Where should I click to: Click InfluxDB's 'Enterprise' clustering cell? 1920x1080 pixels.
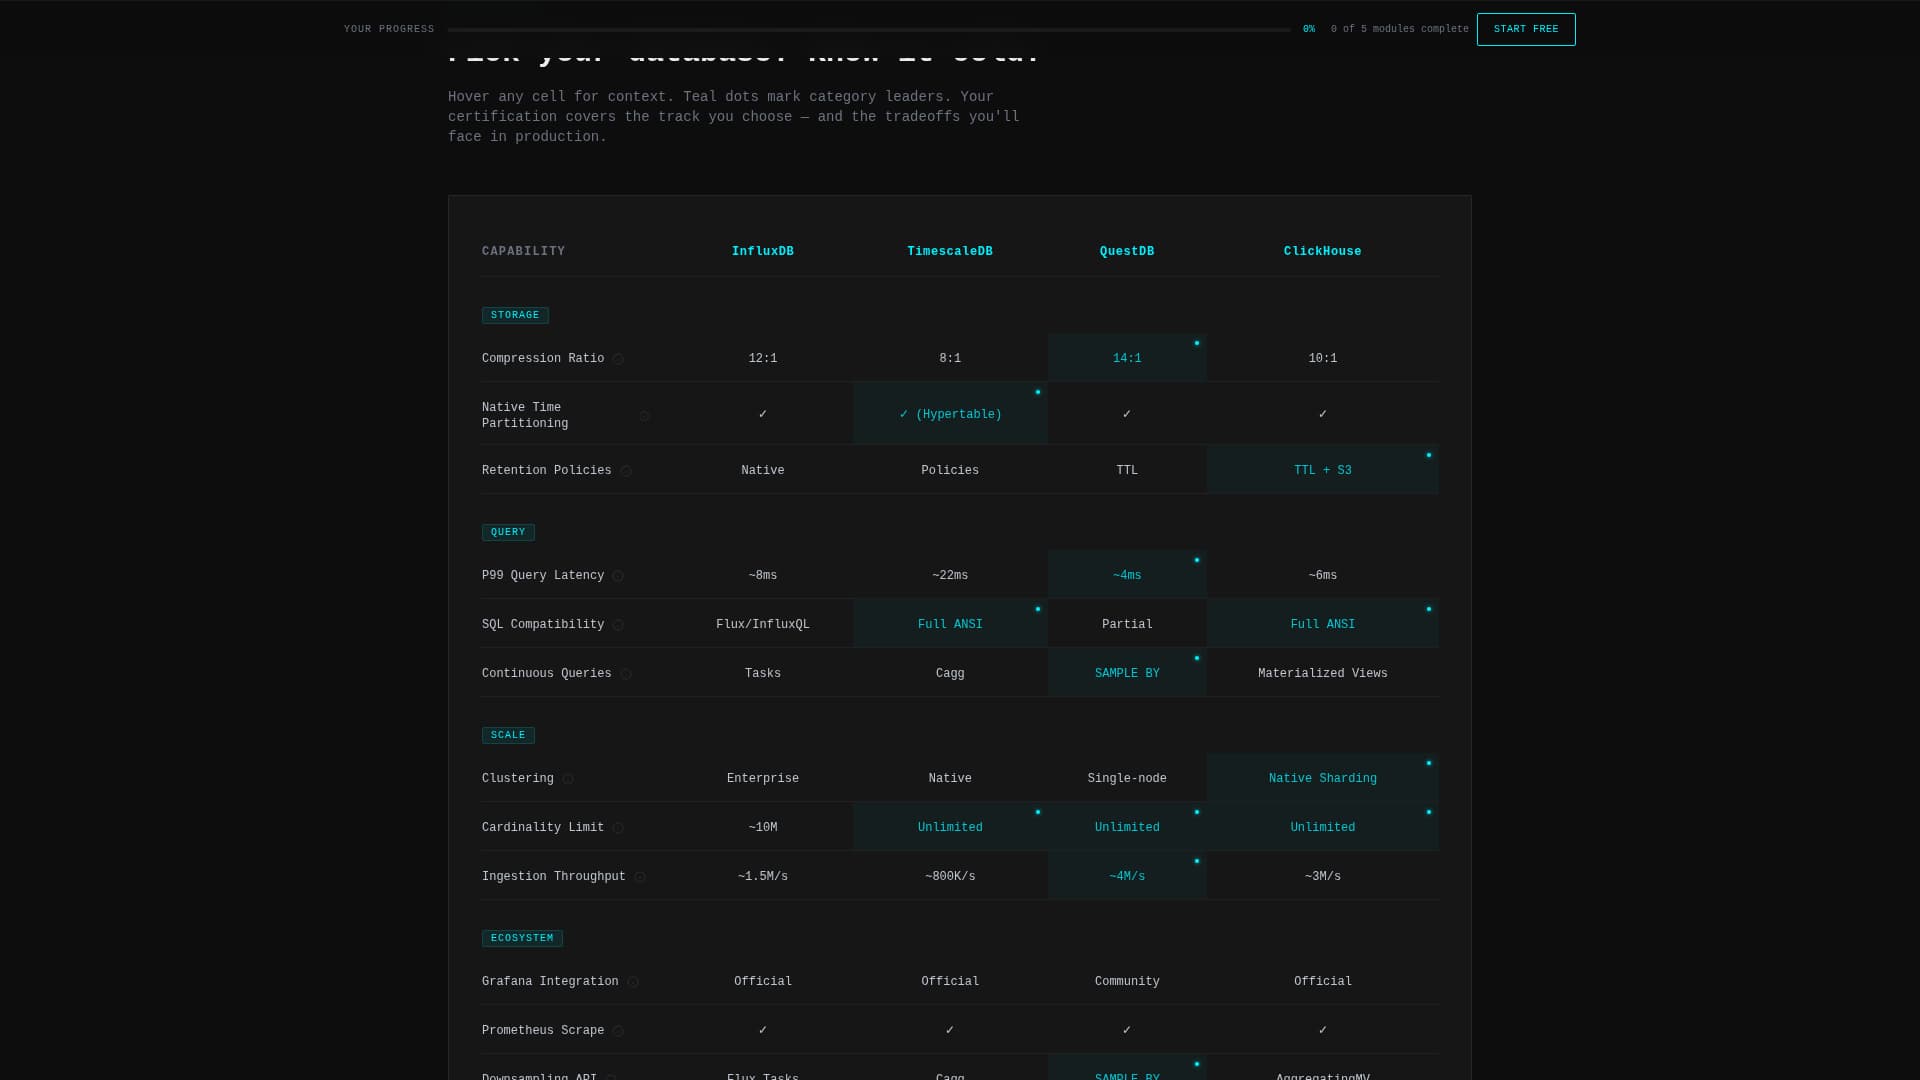[763, 778]
